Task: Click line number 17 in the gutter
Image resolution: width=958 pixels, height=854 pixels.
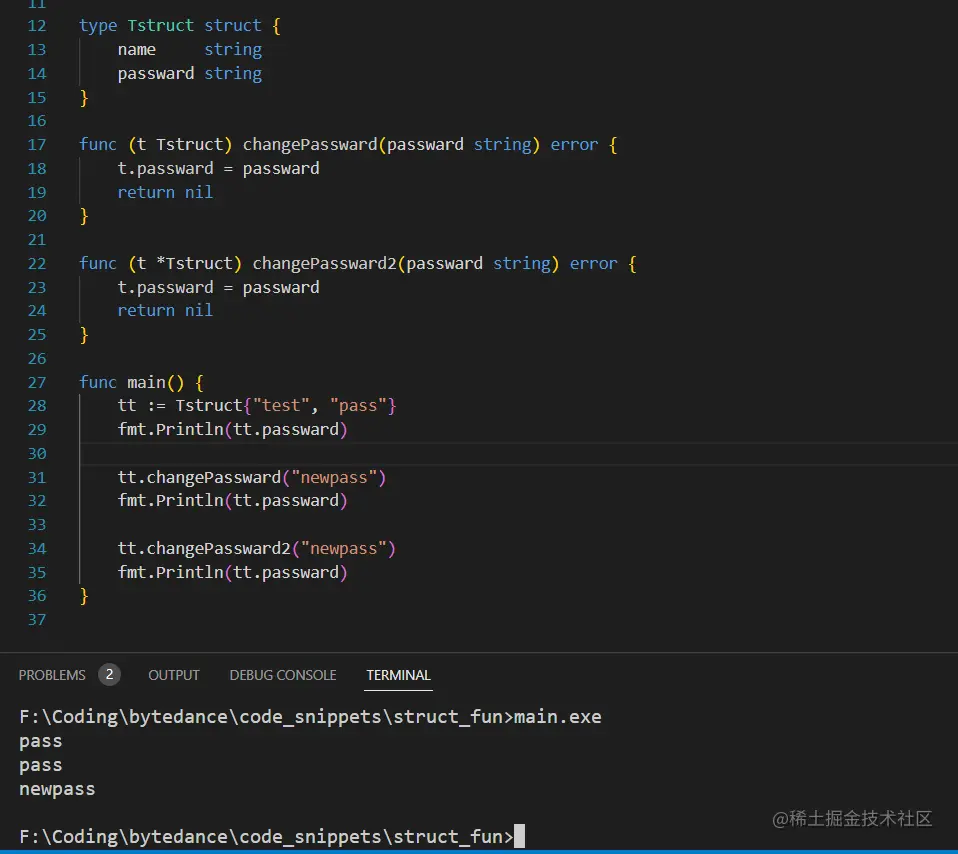Action: (x=37, y=145)
